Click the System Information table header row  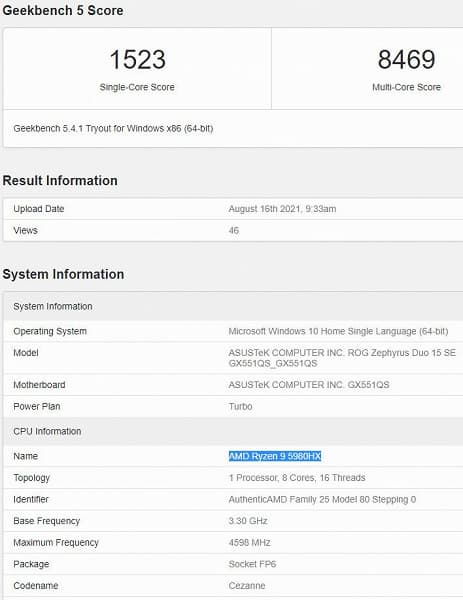click(233, 306)
